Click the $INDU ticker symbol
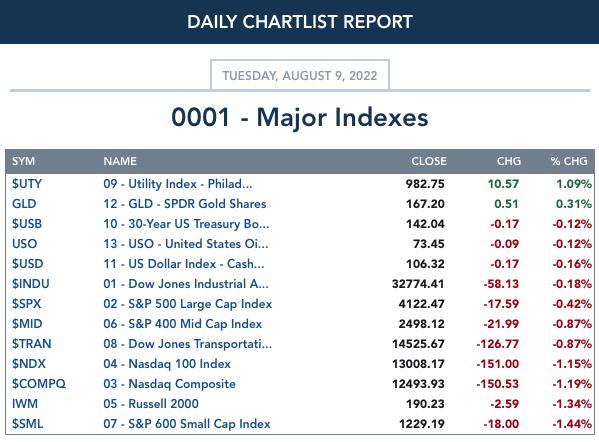 (x=31, y=283)
